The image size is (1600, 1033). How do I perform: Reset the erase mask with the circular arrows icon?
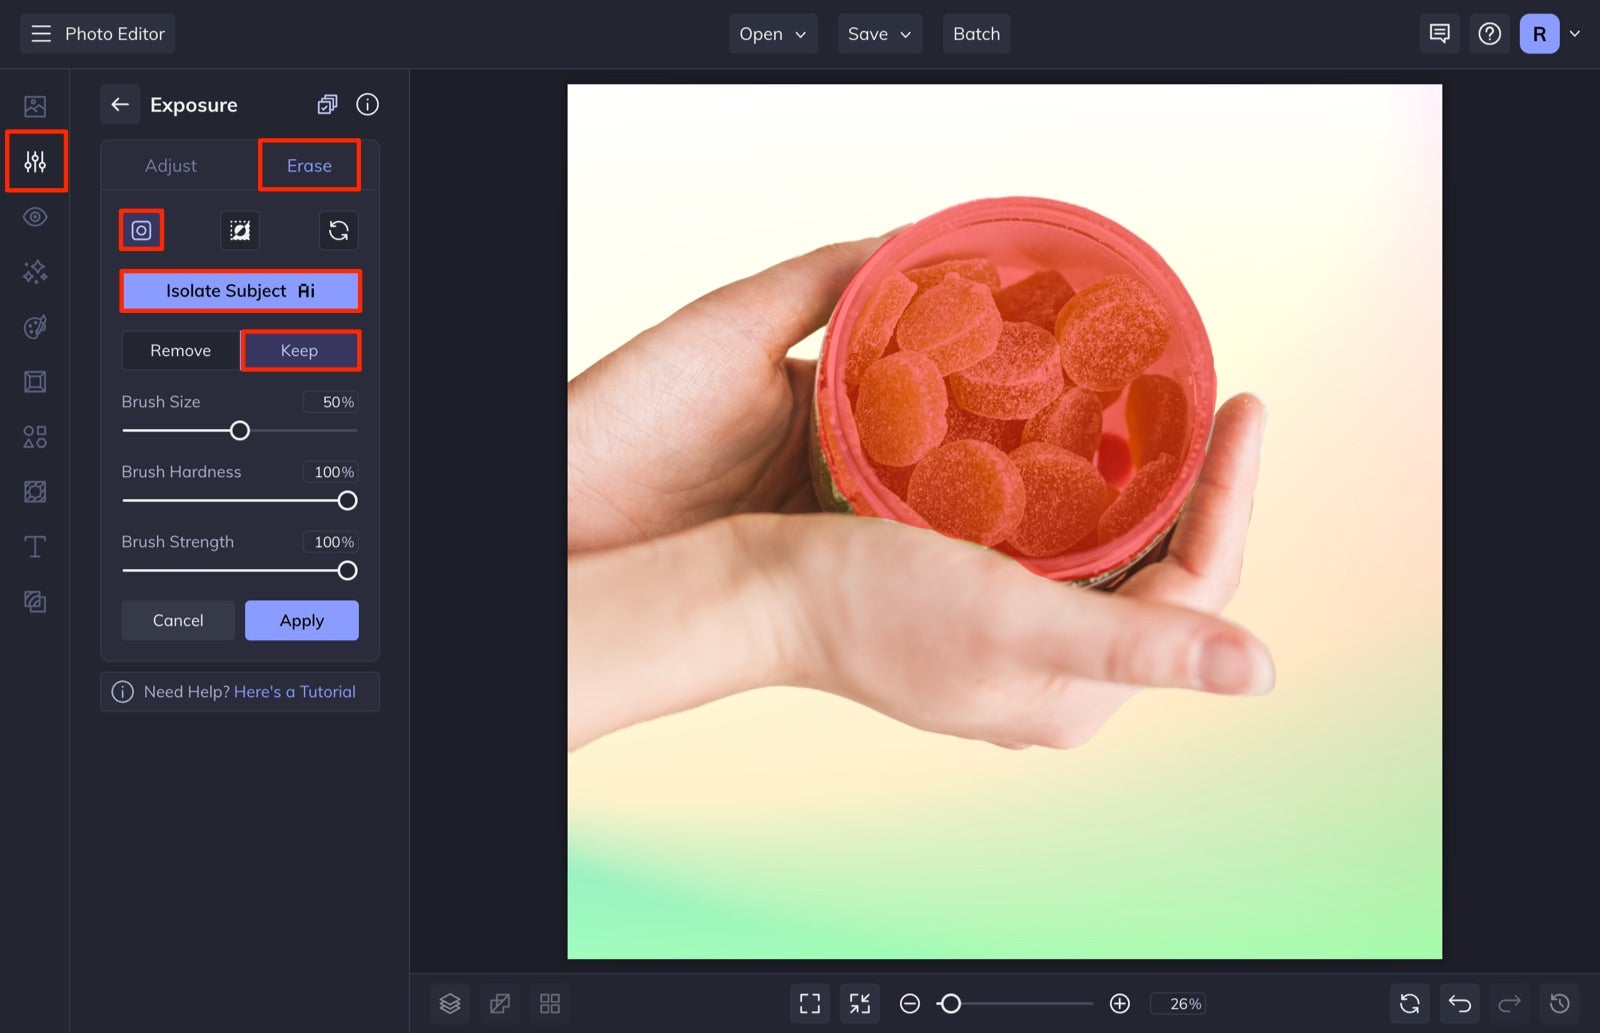[x=338, y=230]
